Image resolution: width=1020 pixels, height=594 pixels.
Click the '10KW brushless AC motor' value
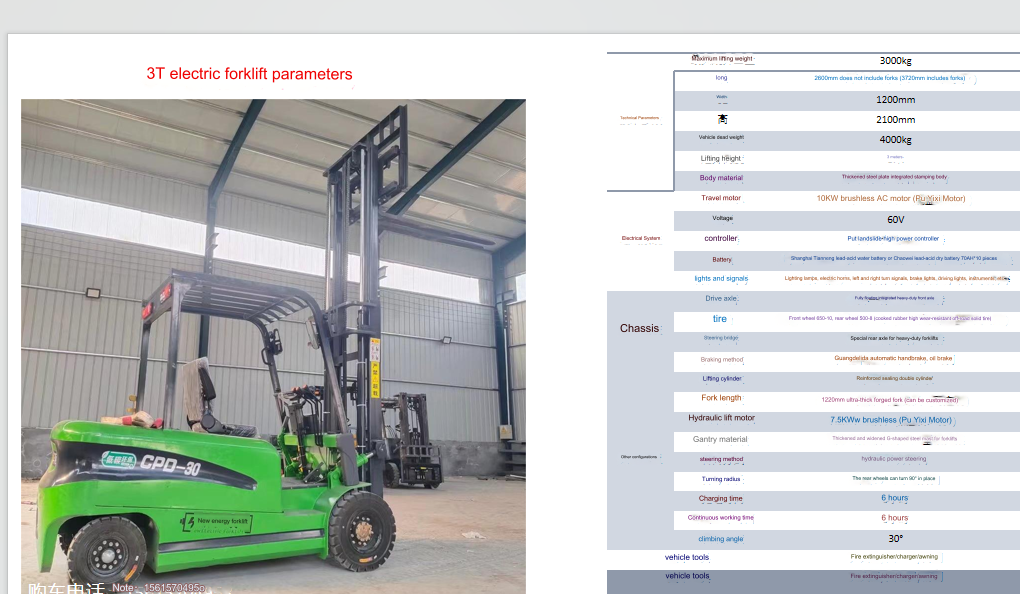[x=891, y=198]
